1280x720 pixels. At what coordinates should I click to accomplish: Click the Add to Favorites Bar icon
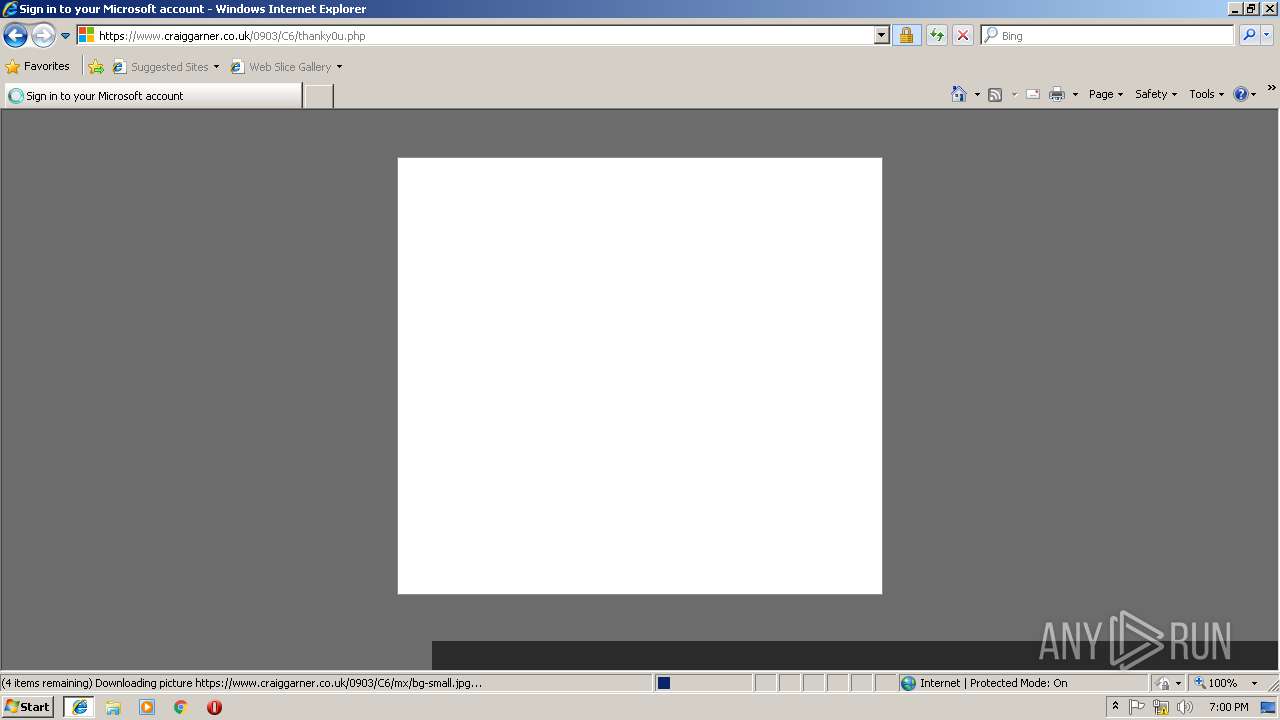pos(96,67)
